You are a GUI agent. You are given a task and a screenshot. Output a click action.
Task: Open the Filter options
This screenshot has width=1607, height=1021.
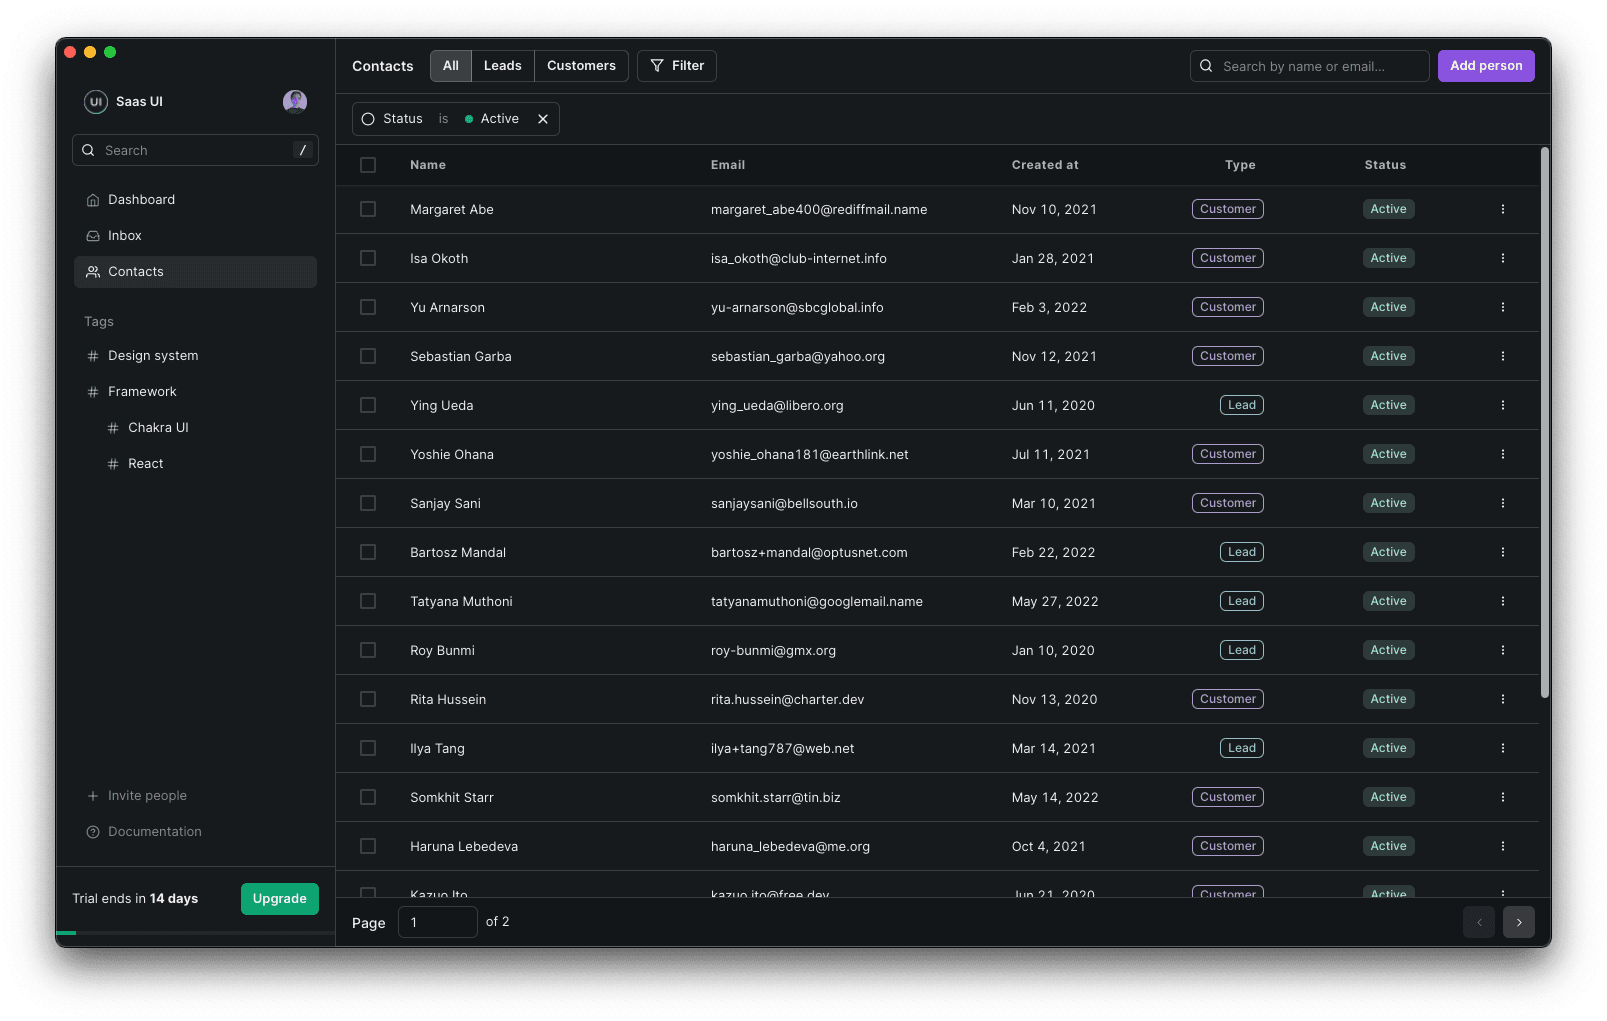pyautogui.click(x=676, y=65)
